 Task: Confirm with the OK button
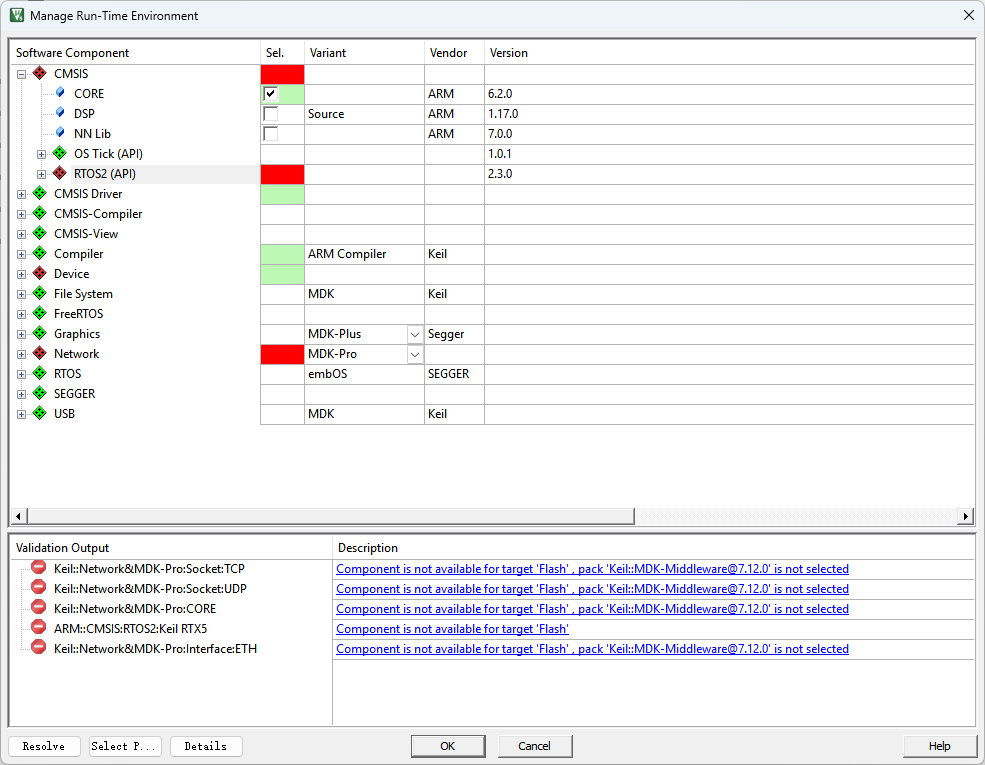[x=448, y=746]
